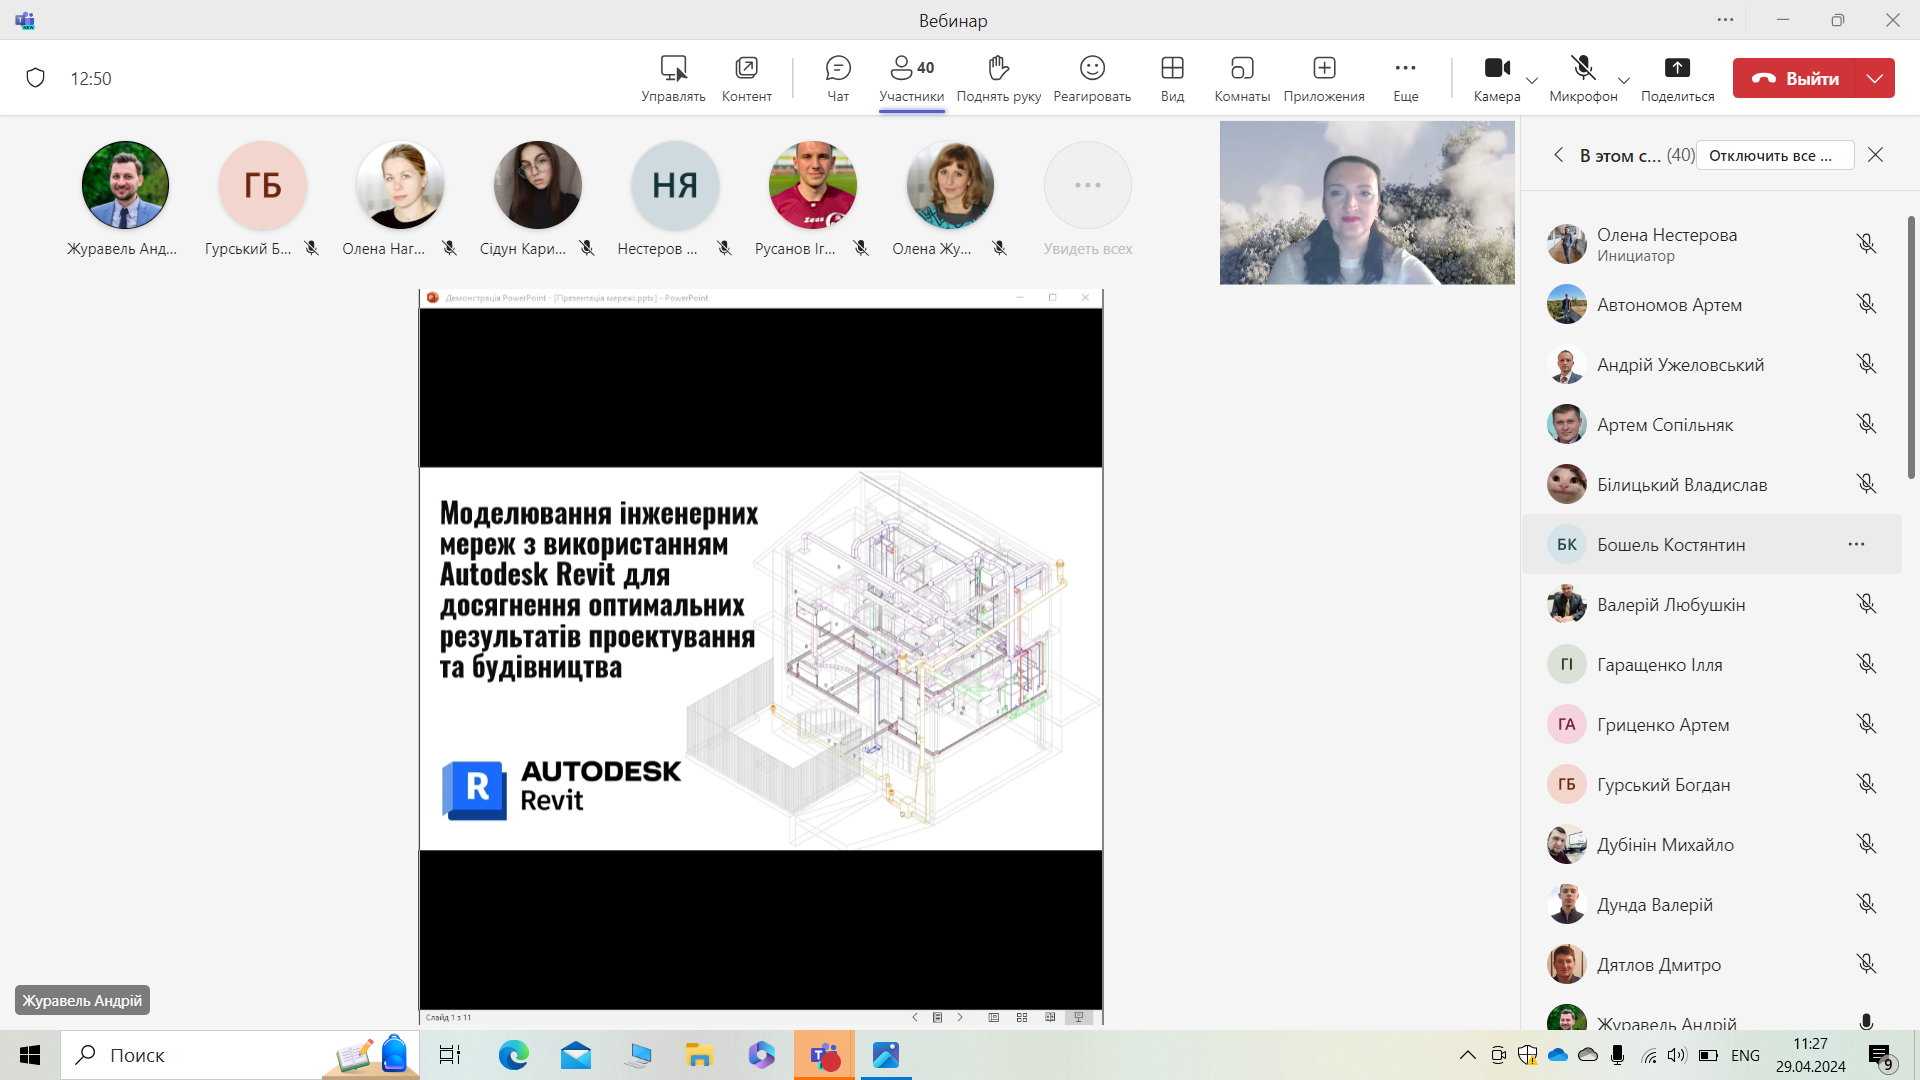The width and height of the screenshot is (1920, 1080).
Task: Open the More (Еще) menu
Action: 1405,78
